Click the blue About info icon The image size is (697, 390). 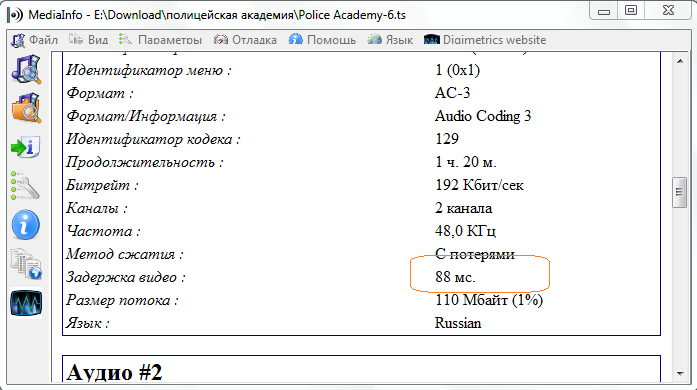coord(26,225)
